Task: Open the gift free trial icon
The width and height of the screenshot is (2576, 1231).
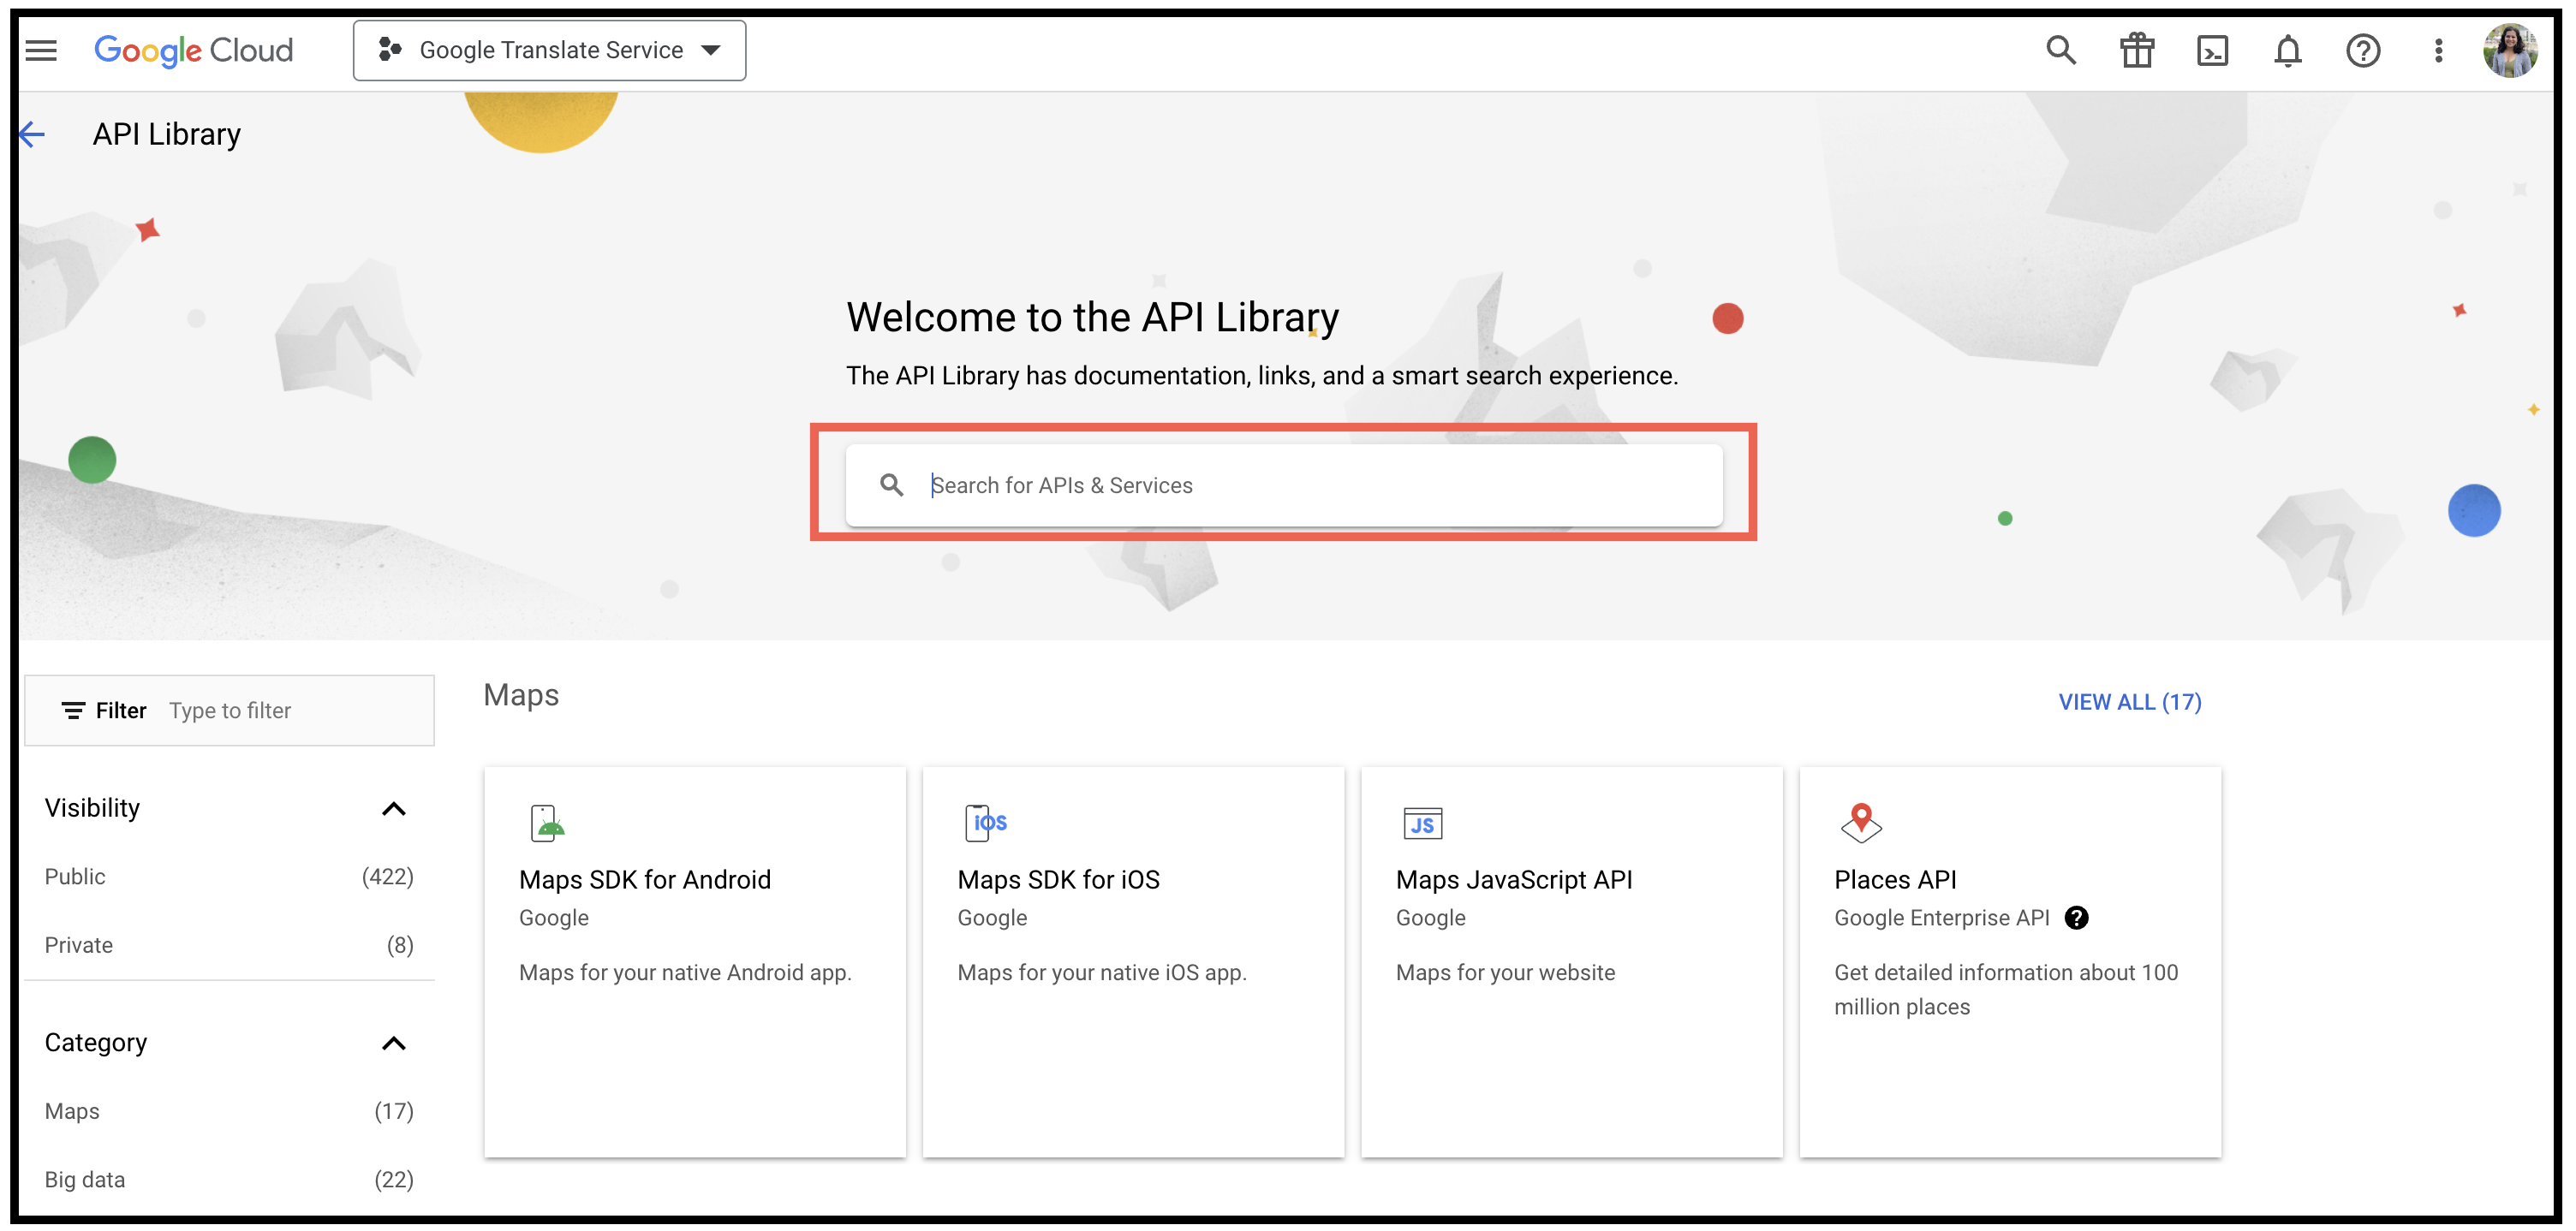Action: coord(2137,50)
